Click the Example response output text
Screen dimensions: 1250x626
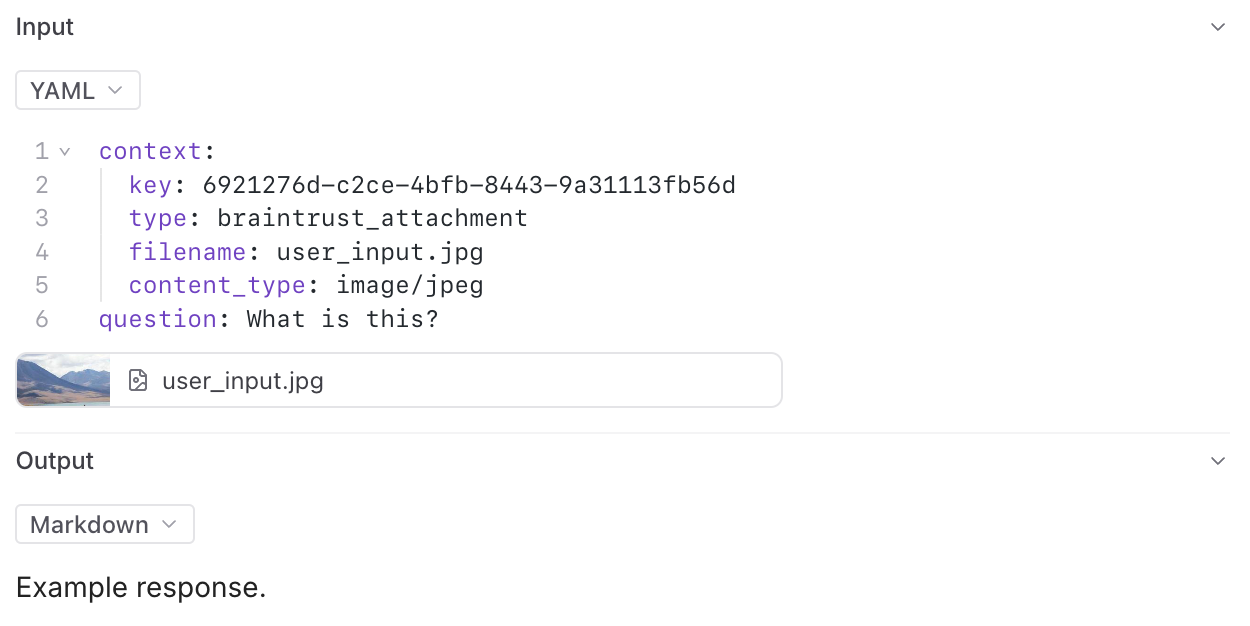(141, 588)
